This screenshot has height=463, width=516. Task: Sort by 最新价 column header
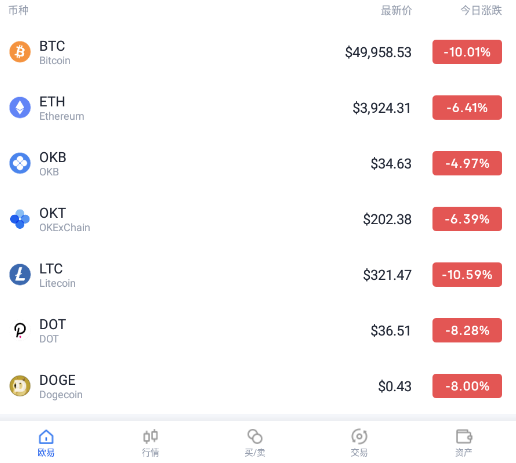(396, 10)
